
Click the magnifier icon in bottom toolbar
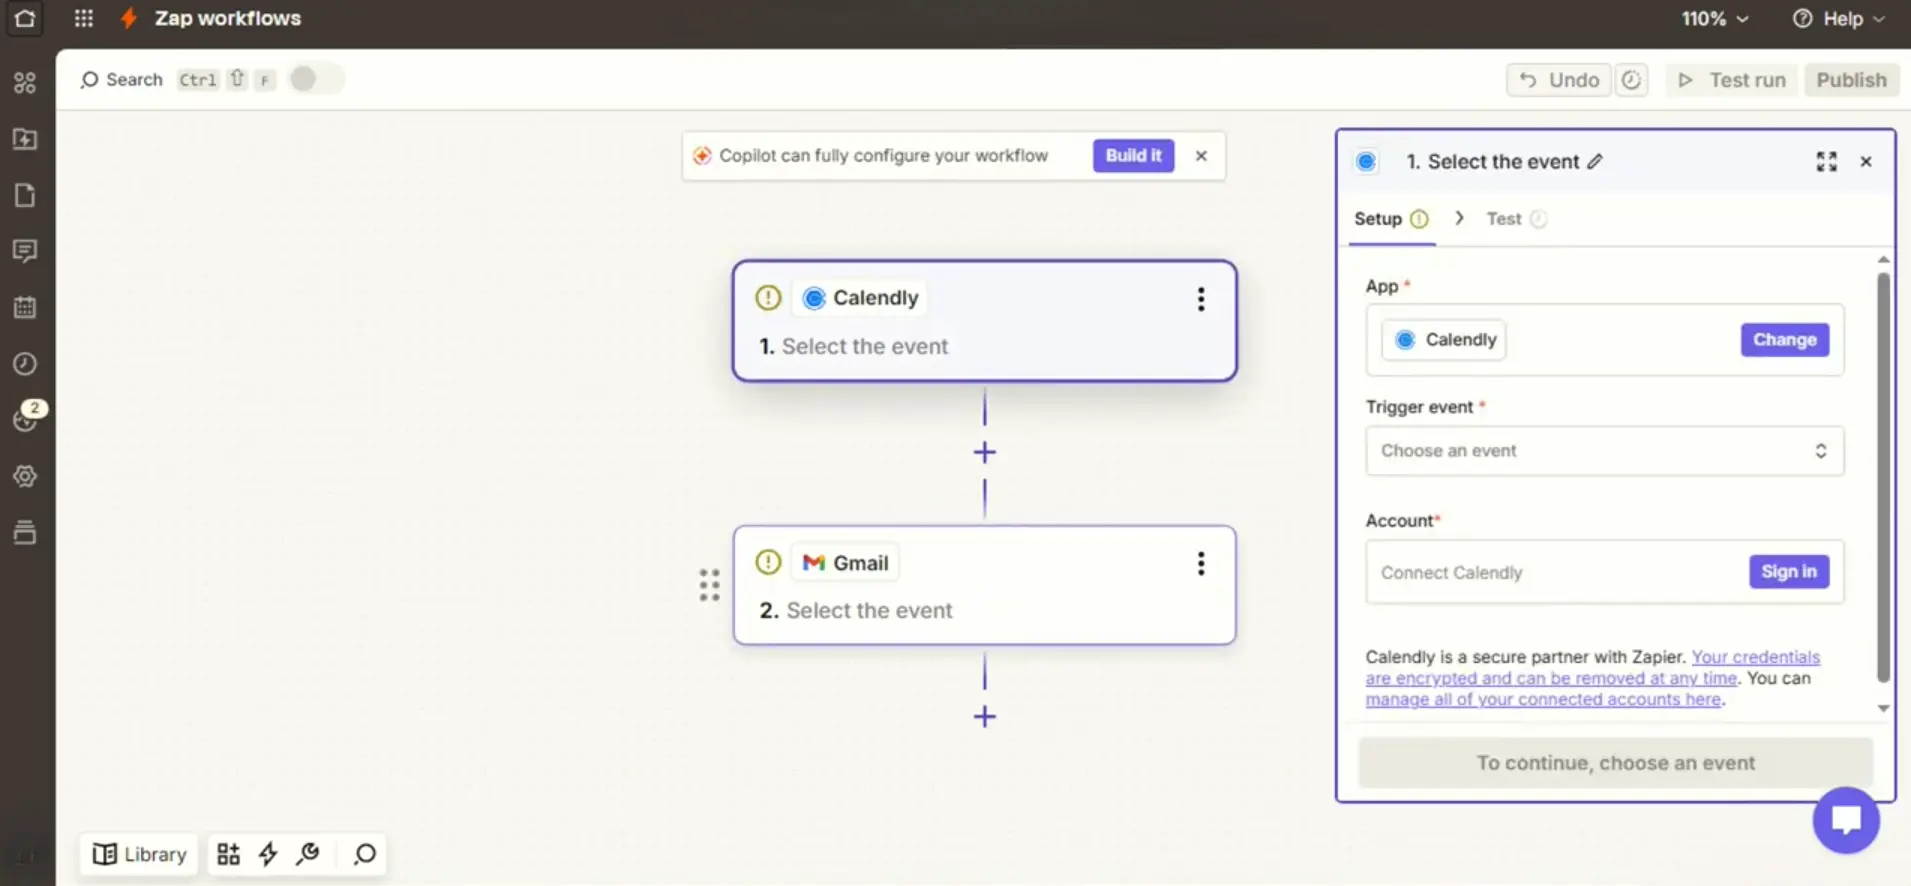[365, 854]
